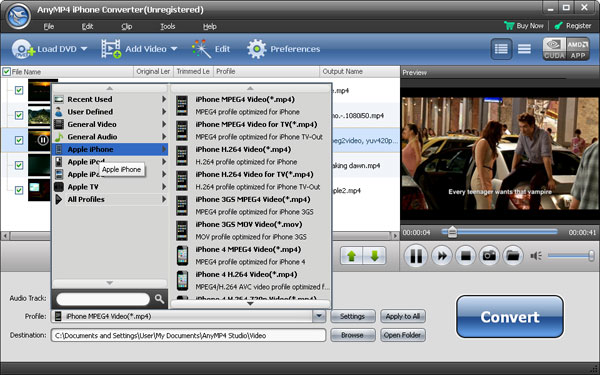Click Open Folder button
This screenshot has width=600, height=375.
[403, 335]
